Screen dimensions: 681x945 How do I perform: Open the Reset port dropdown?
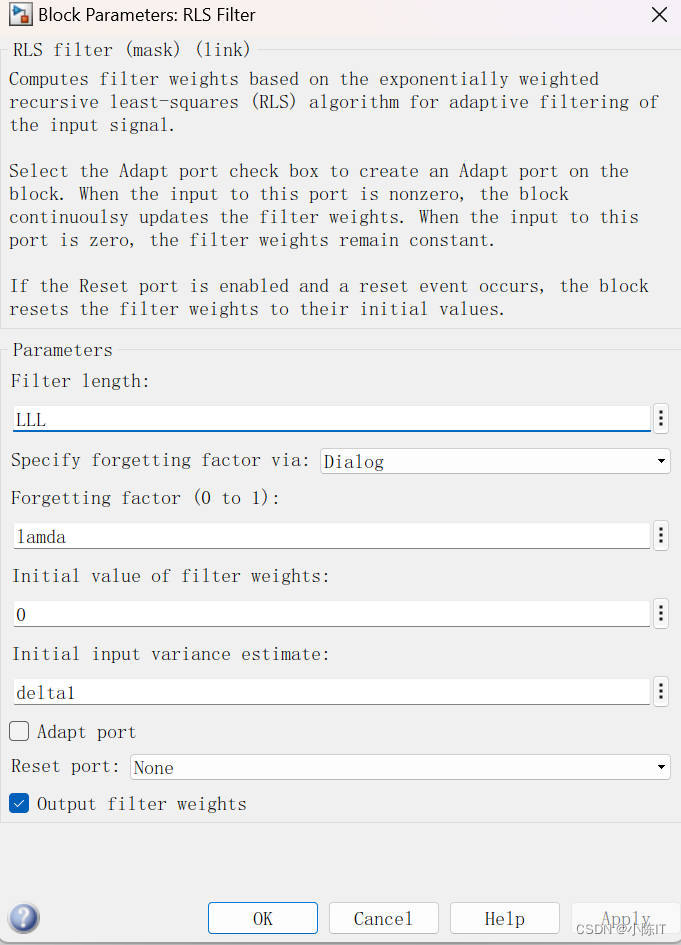pyautogui.click(x=400, y=767)
